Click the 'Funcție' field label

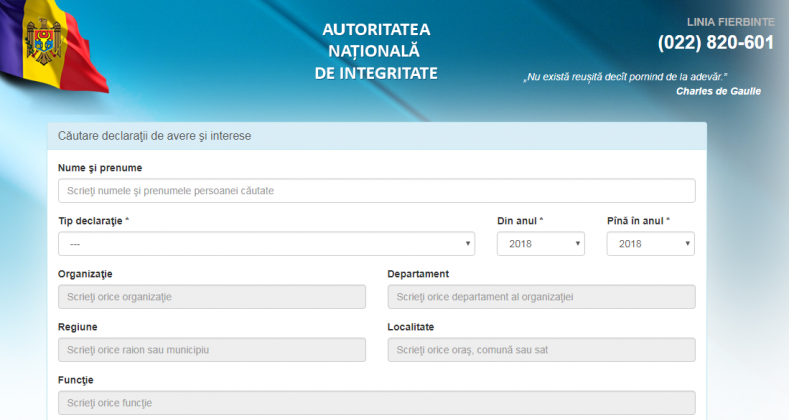point(75,380)
